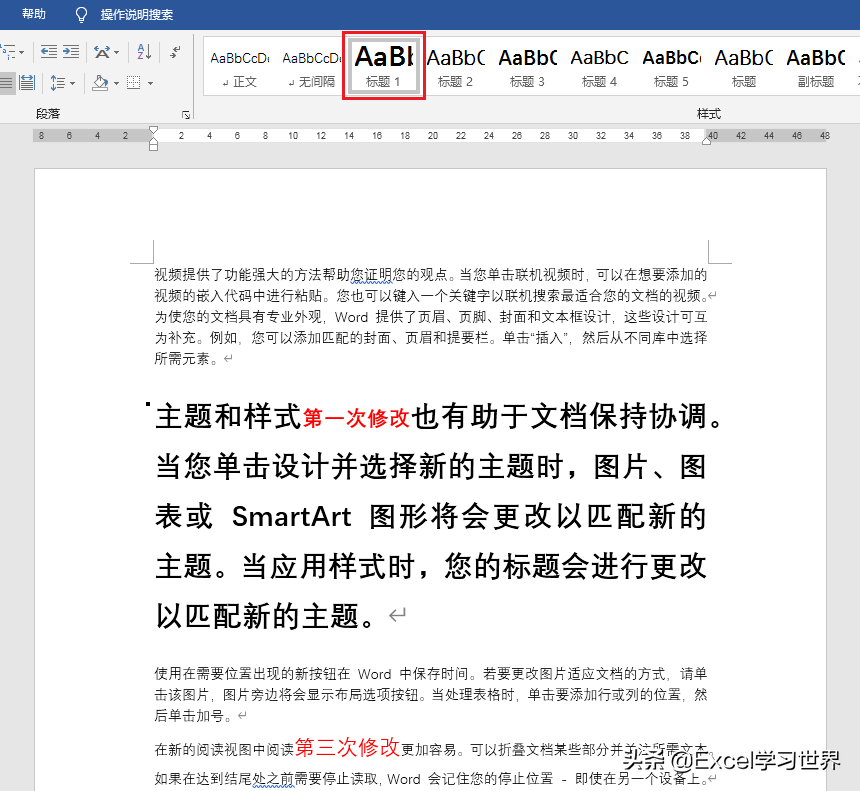
Task: Click the shading paint bucket icon
Action: (x=99, y=82)
